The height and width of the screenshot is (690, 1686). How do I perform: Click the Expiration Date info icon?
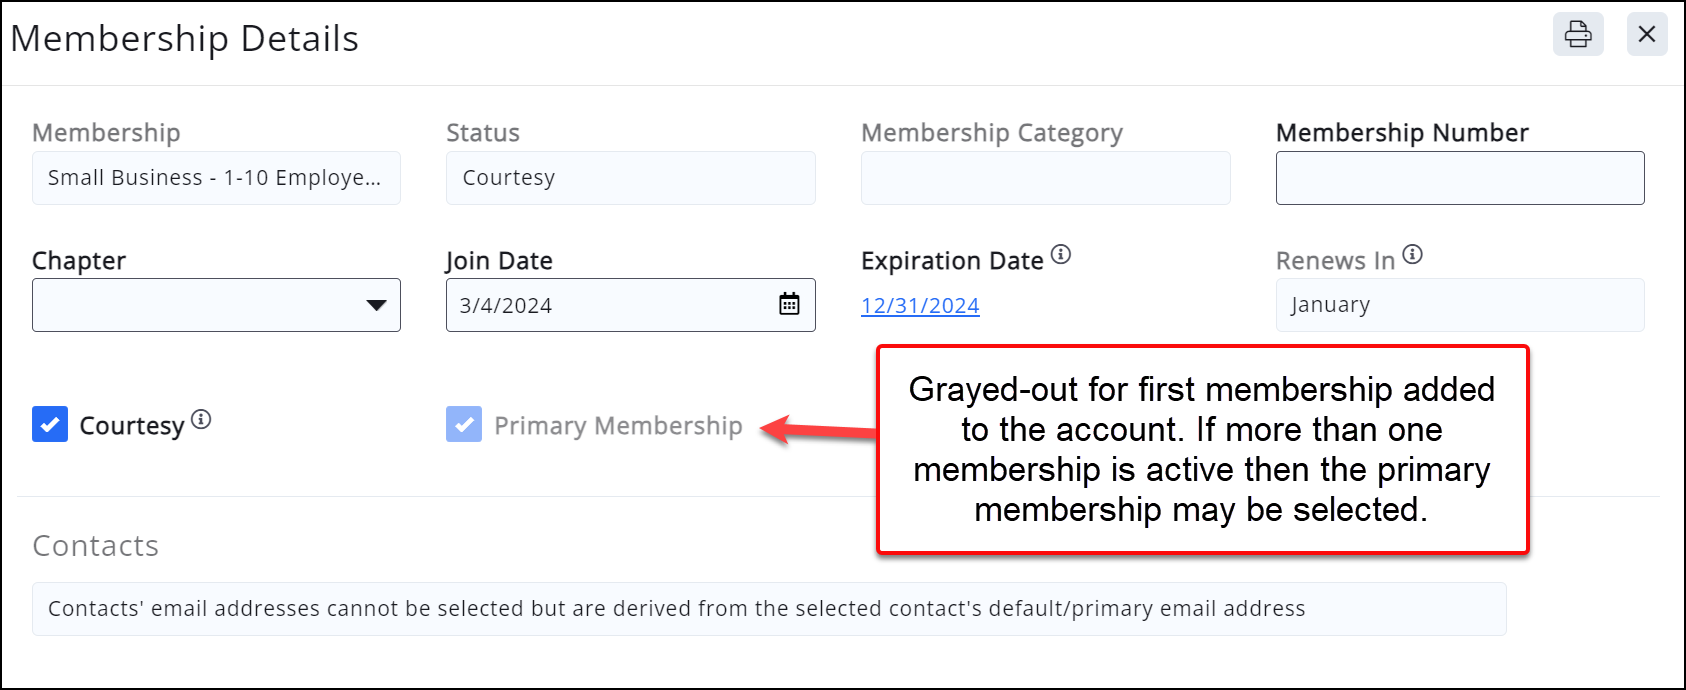[1061, 255]
